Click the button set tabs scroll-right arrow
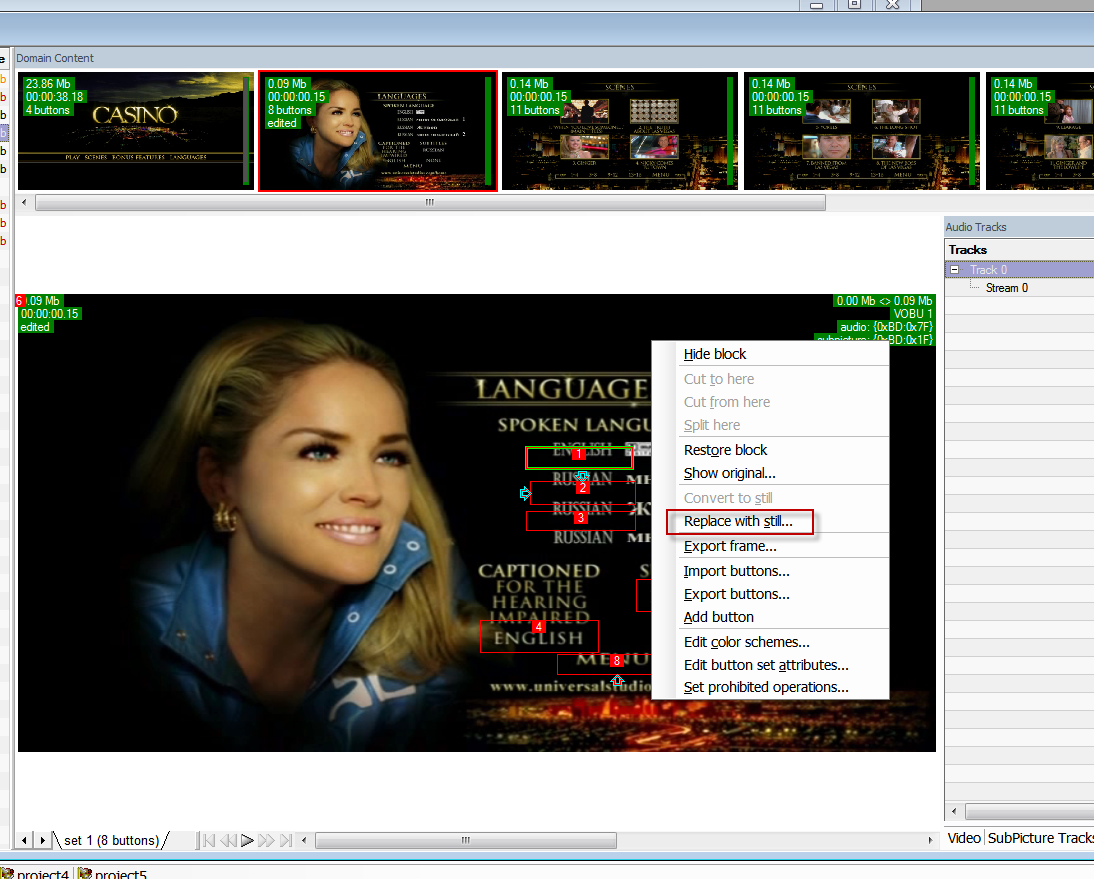Viewport: 1094px width, 879px height. pyautogui.click(x=43, y=841)
